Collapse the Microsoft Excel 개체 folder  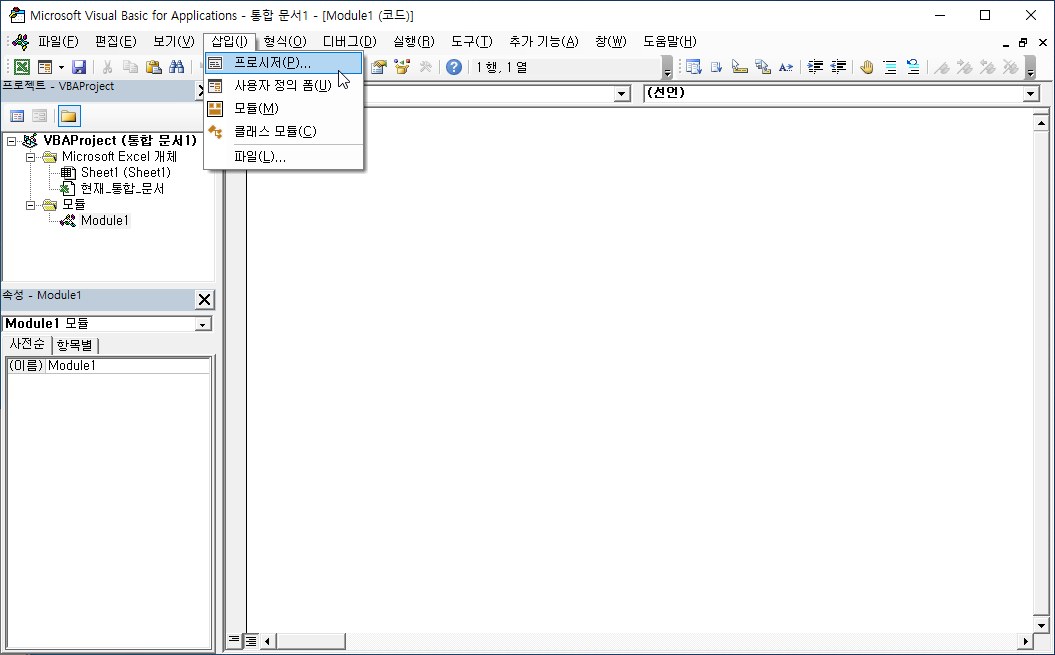[x=30, y=157]
